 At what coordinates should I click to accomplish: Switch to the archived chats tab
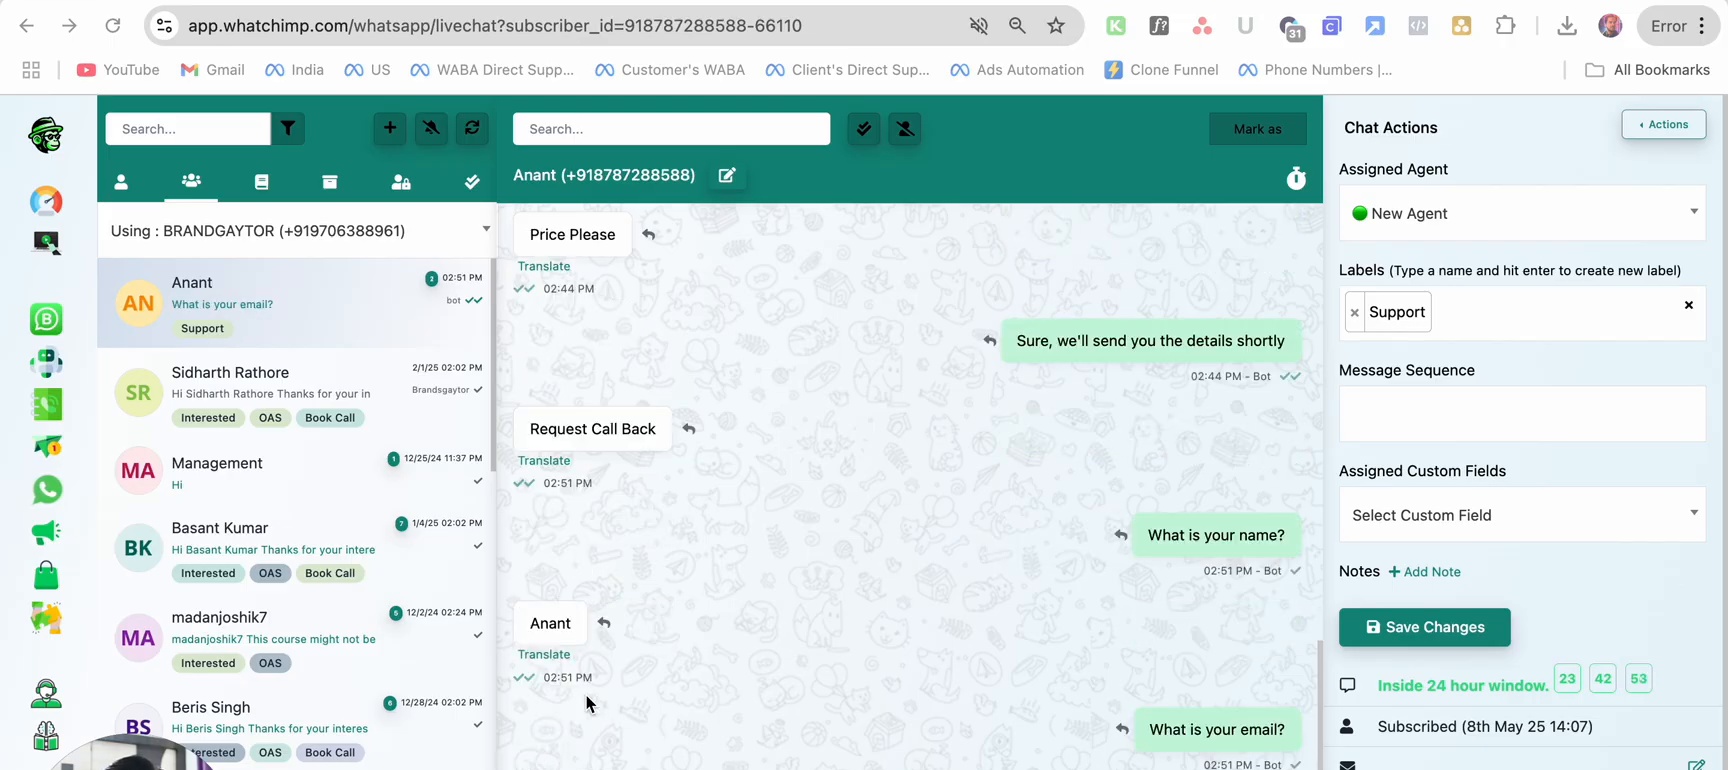(330, 182)
